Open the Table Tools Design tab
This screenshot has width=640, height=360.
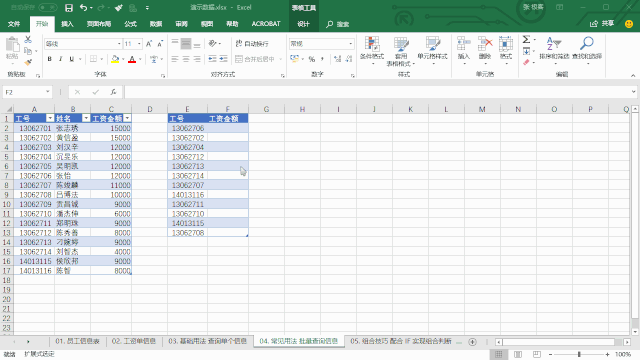coord(303,24)
